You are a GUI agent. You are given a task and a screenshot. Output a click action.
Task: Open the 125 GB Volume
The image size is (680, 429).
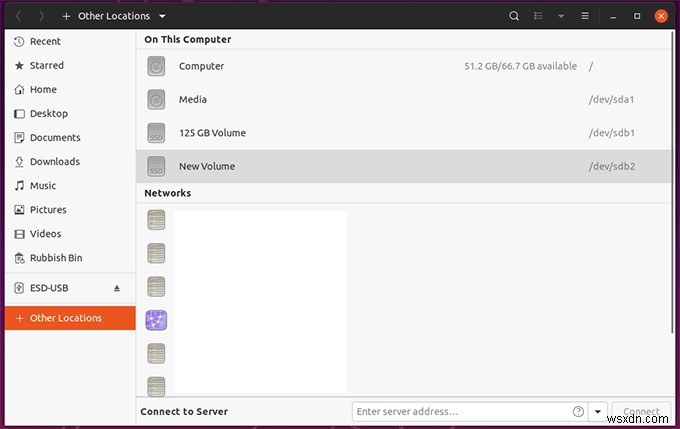[403, 133]
